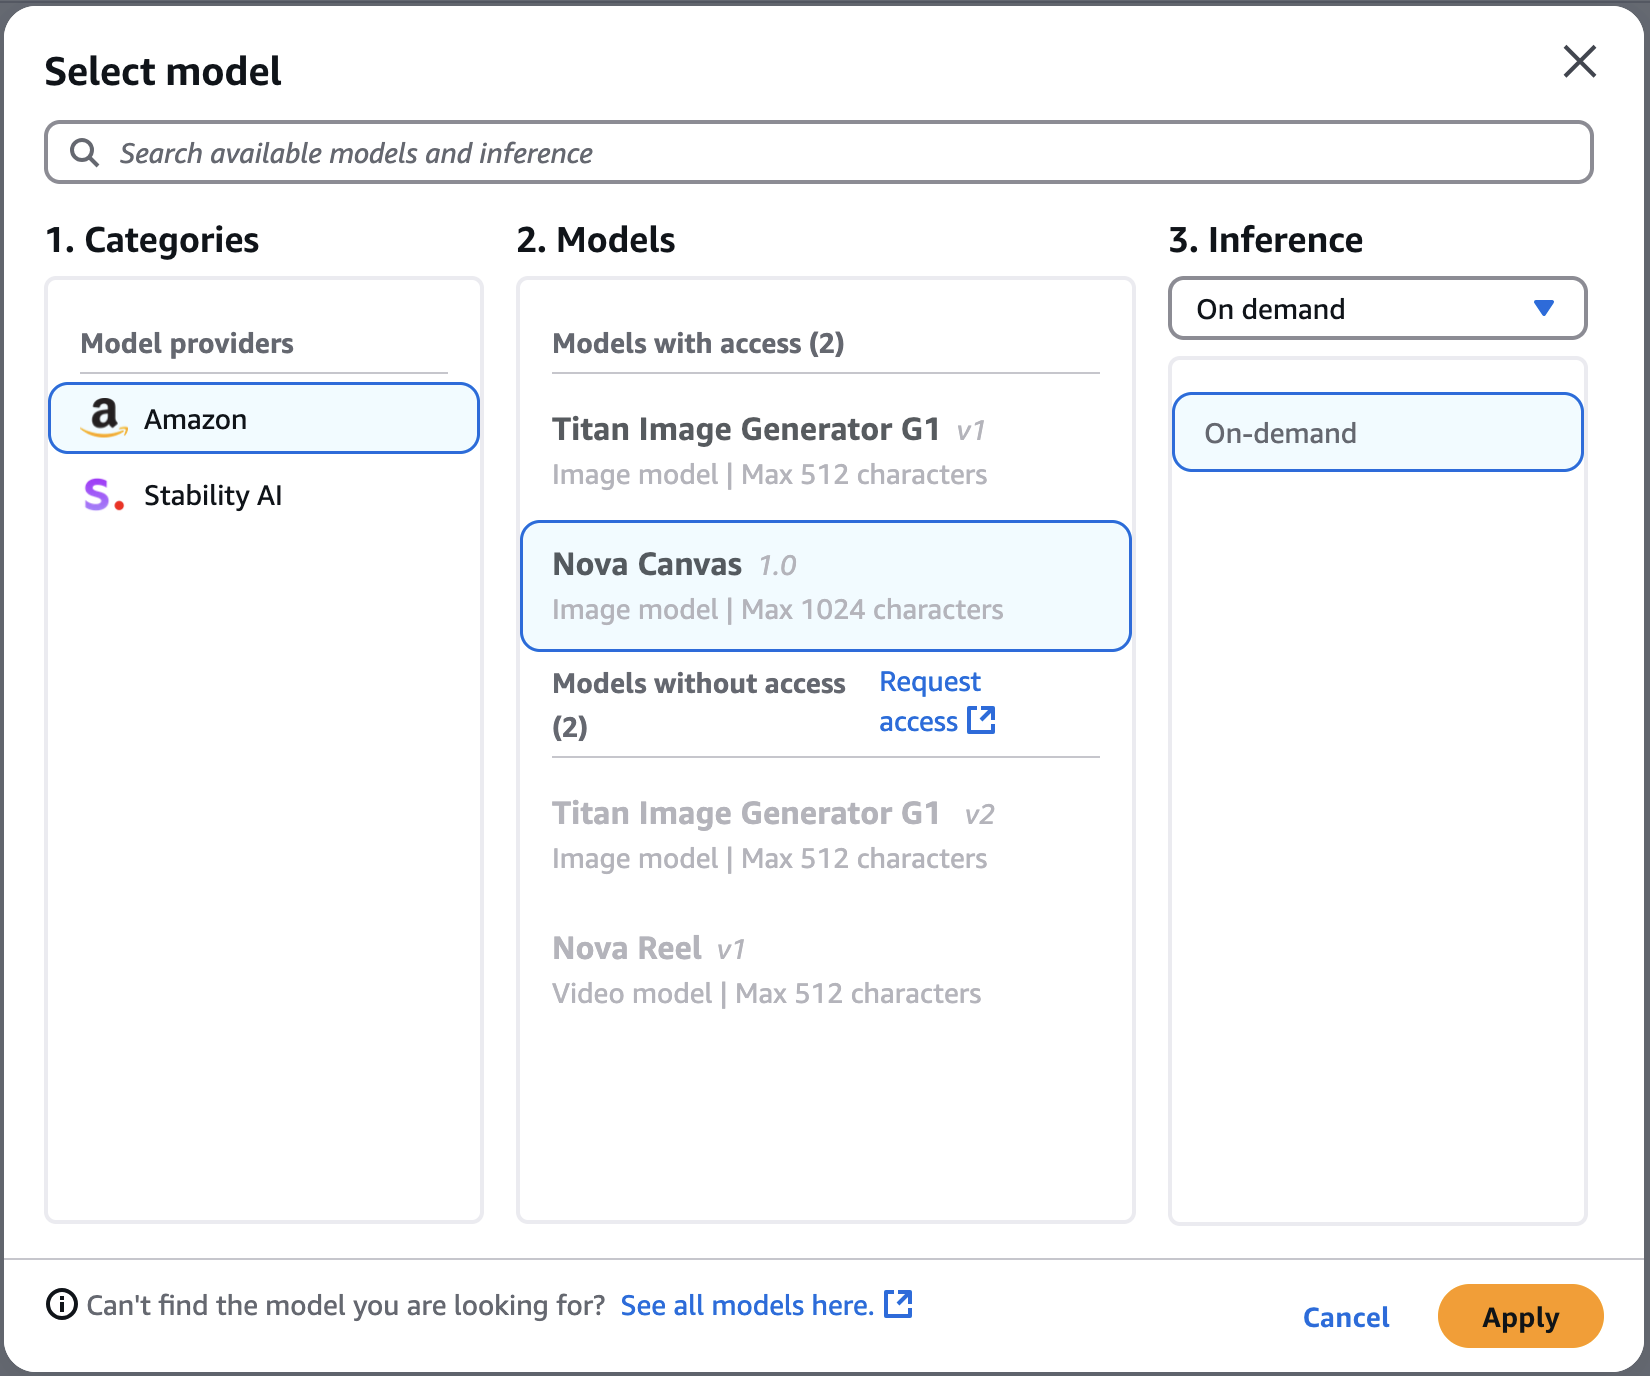The width and height of the screenshot is (1650, 1376).
Task: Open the On demand inference dropdown
Action: point(1377,308)
